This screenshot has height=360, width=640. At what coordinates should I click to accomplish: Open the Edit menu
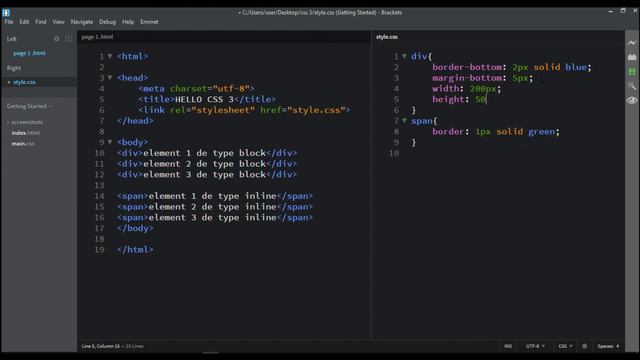24,22
